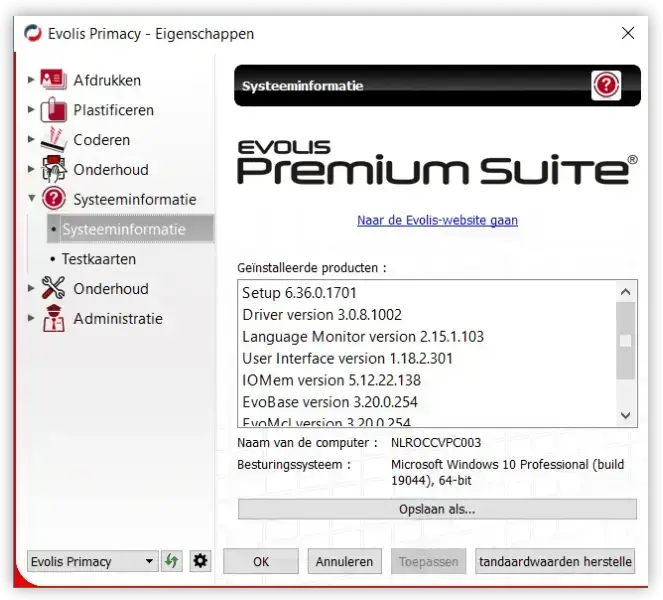The height and width of the screenshot is (600, 663).
Task: Expand the Onderhoud node arrow above Administratie
Action: coord(30,288)
